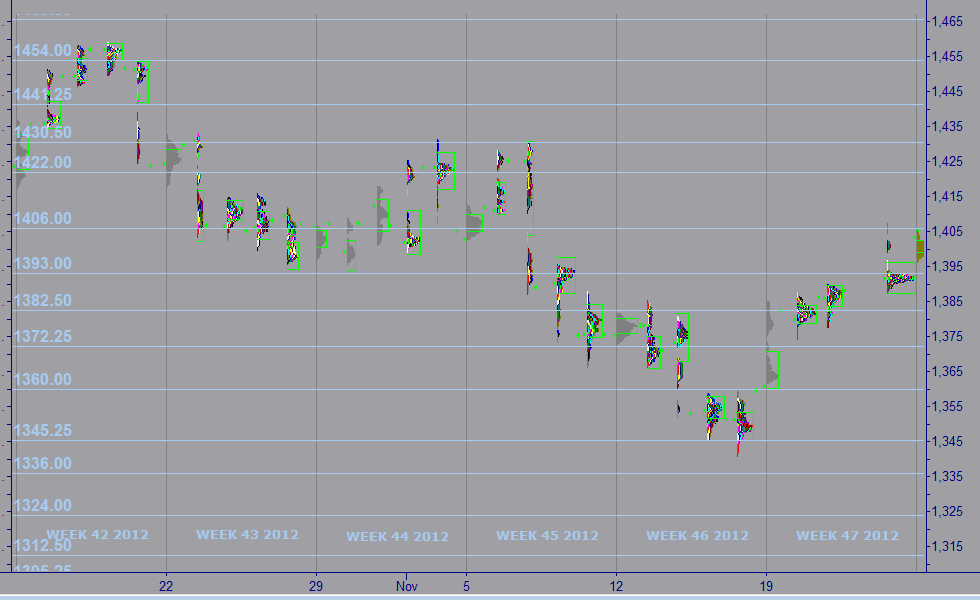
Task: Select the WEEK 45 2012 label
Action: (547, 535)
